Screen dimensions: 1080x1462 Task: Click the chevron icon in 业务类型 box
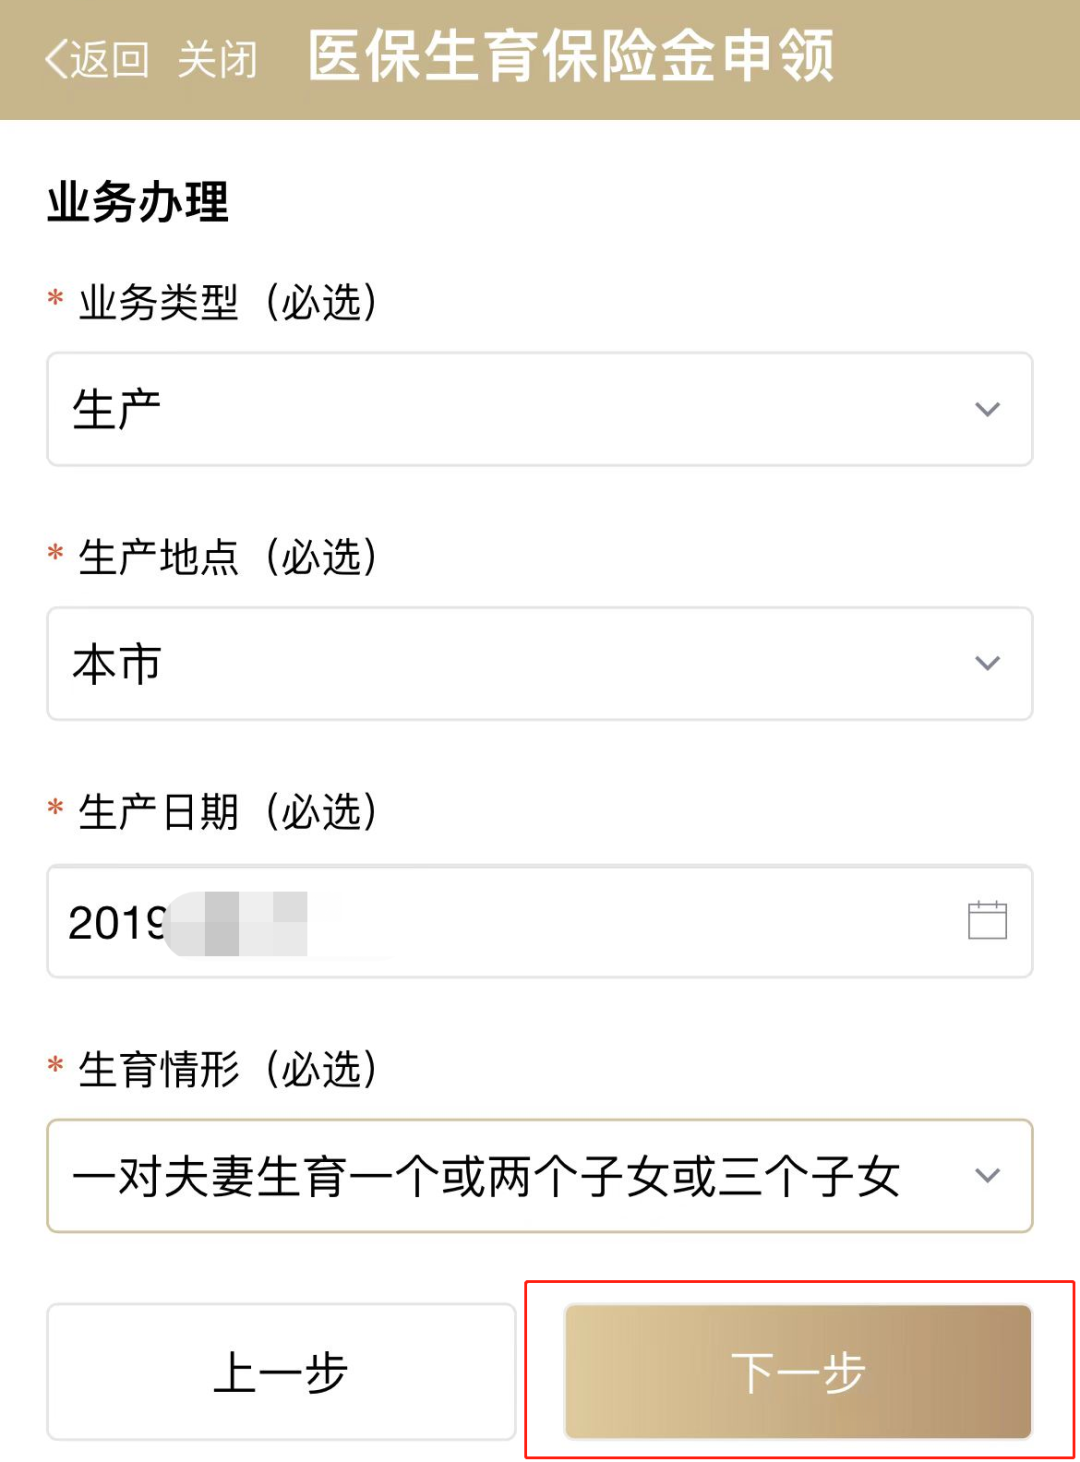tap(987, 409)
